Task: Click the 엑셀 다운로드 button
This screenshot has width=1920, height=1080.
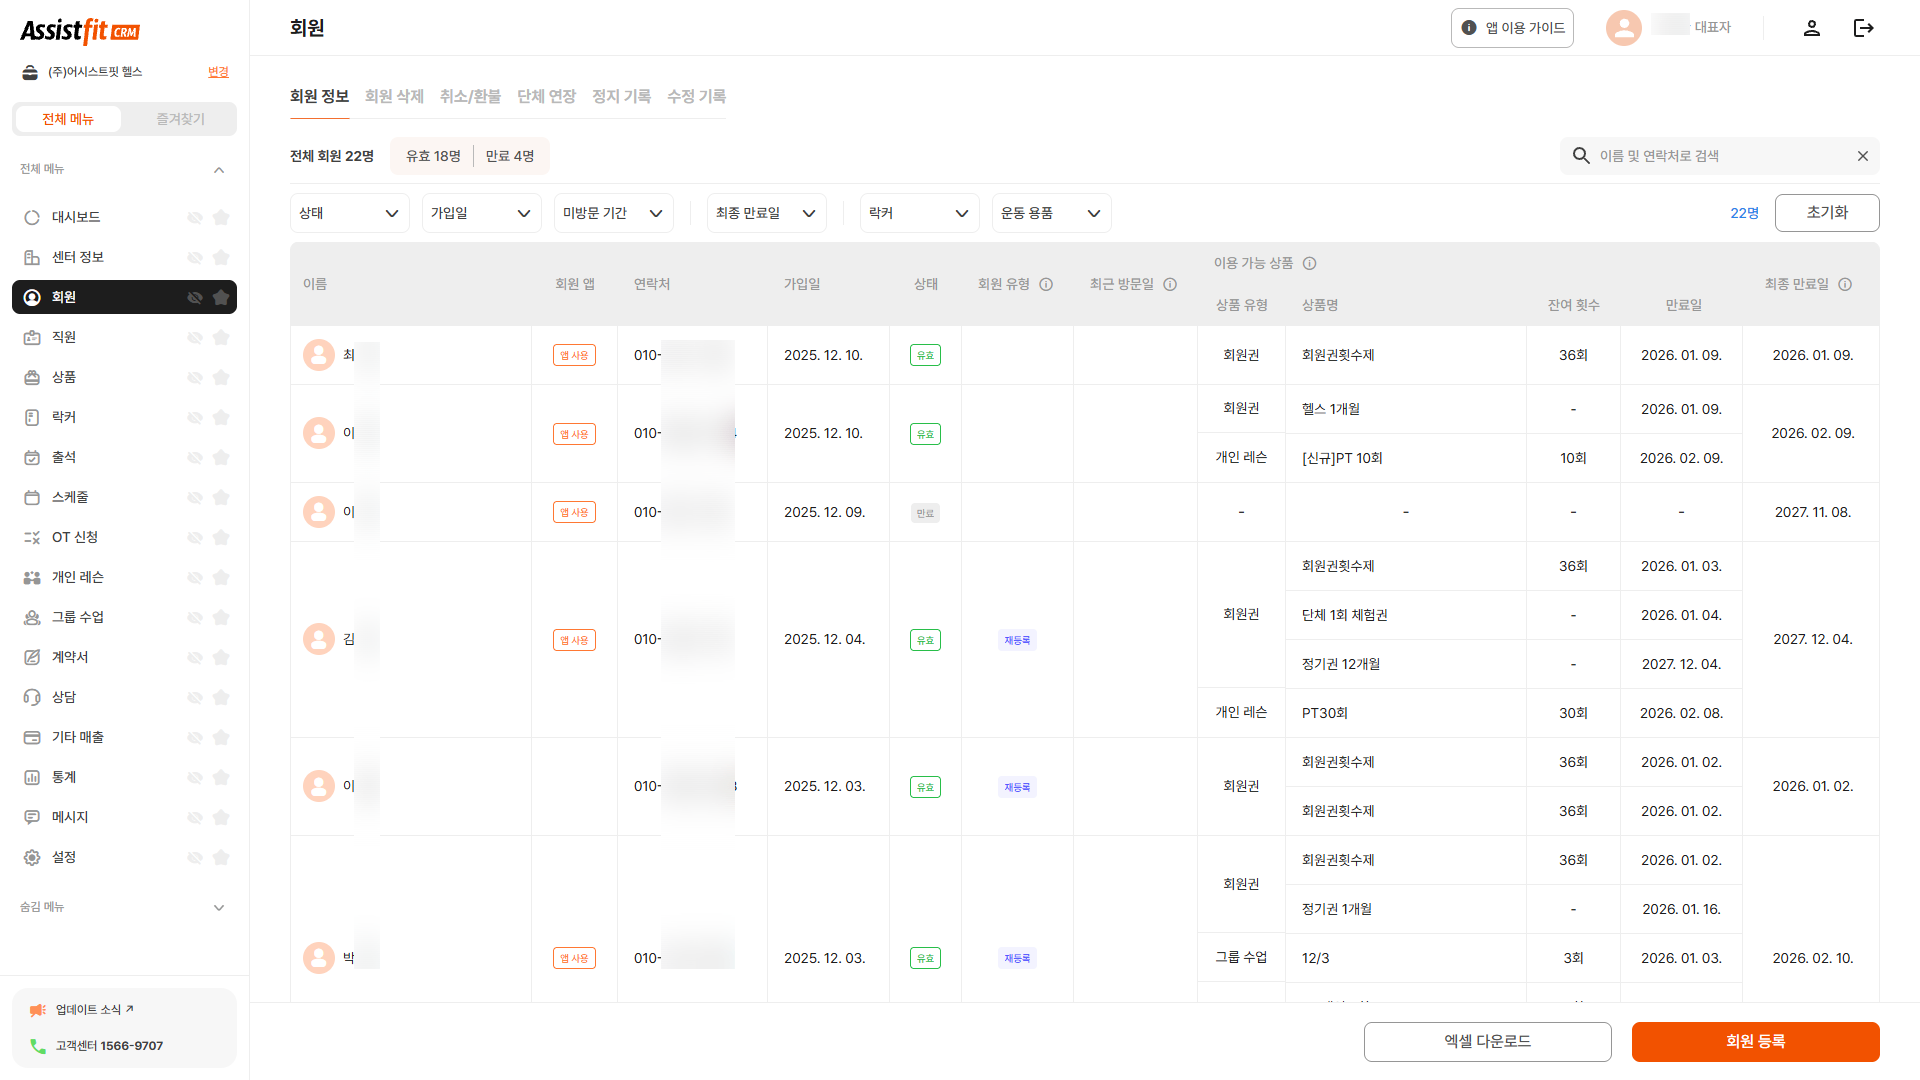Action: [1488, 1041]
